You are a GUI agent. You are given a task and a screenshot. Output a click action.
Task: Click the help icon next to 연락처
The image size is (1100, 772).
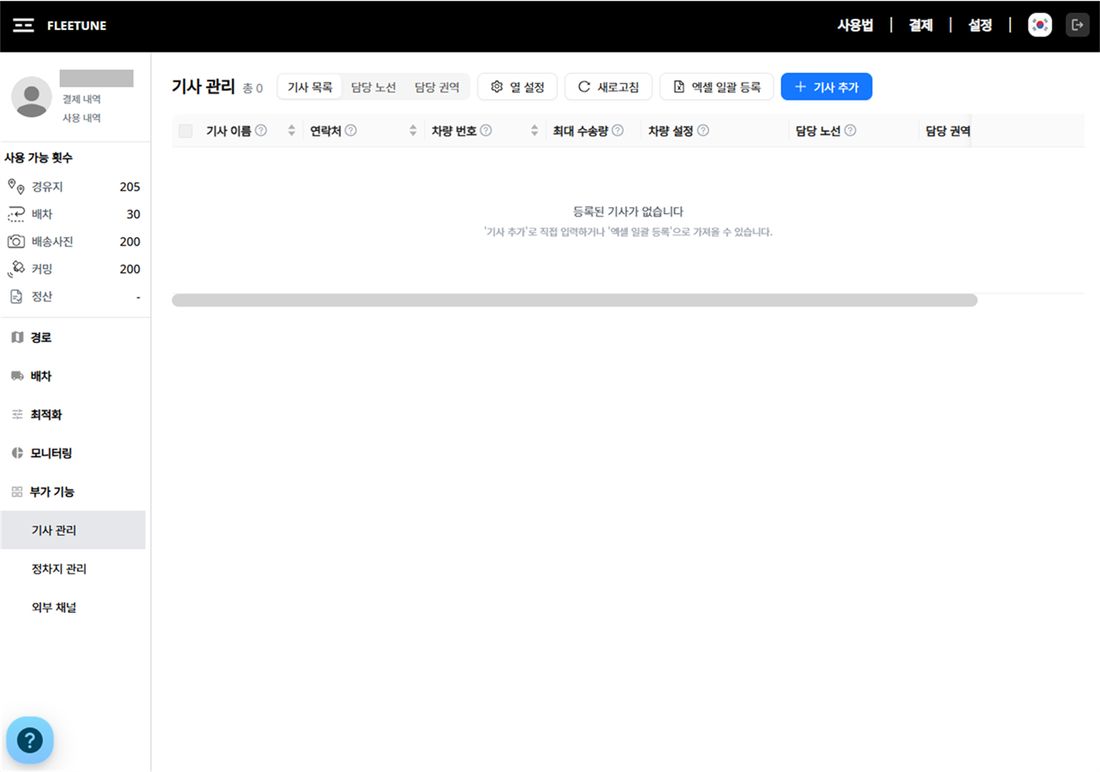351,131
